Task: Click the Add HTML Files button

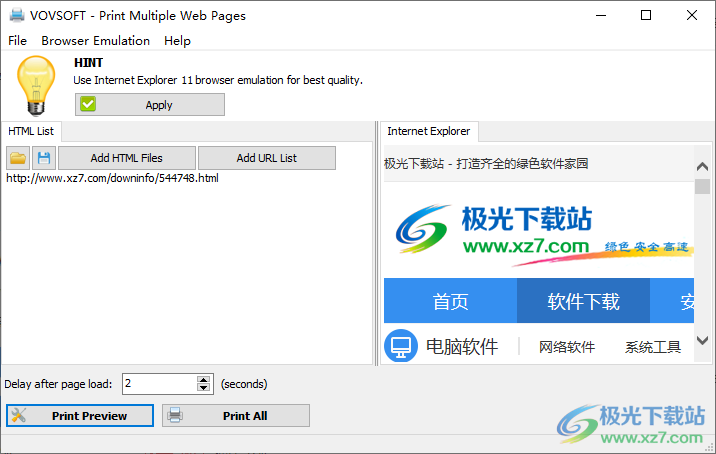Action: point(126,158)
